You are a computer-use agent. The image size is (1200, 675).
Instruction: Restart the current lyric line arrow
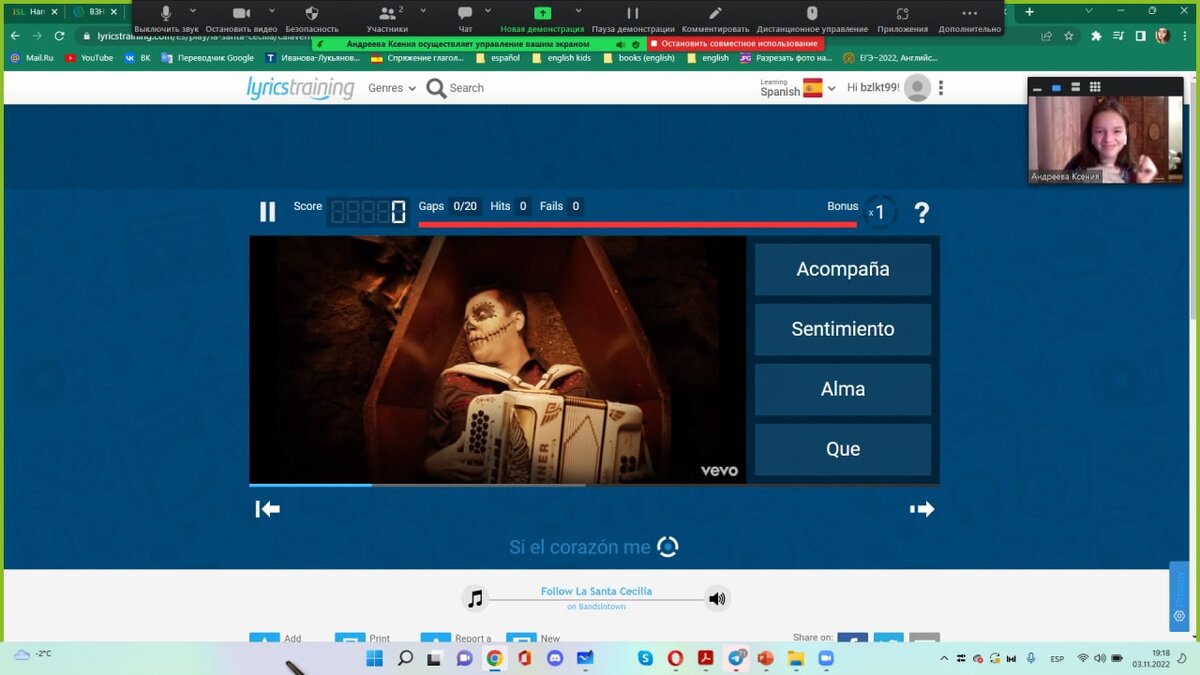pyautogui.click(x=267, y=509)
